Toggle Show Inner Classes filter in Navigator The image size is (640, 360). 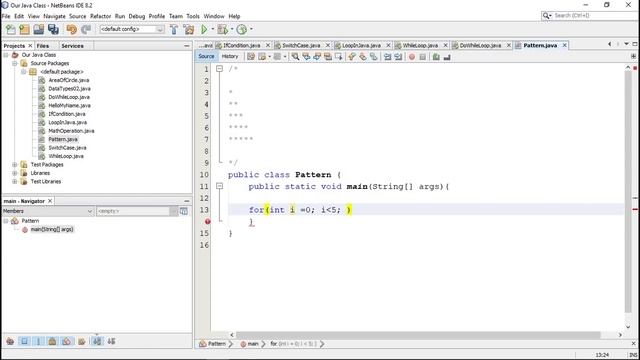coord(67,341)
